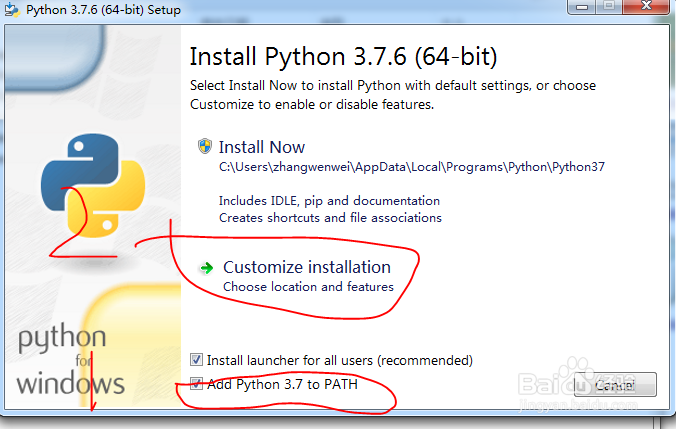This screenshot has height=429, width=676.
Task: Click the UAC shield icon beside Install Now
Action: point(205,146)
